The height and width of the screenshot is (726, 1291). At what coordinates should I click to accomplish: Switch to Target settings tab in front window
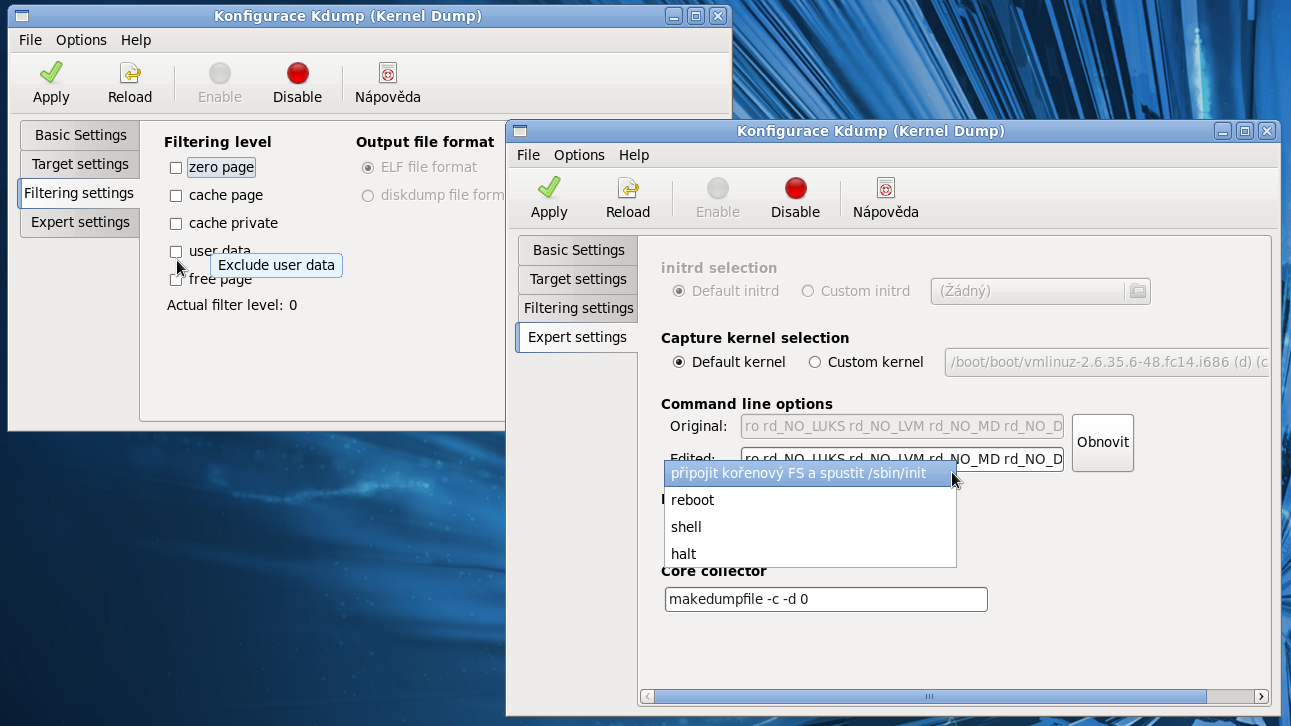pos(578,279)
